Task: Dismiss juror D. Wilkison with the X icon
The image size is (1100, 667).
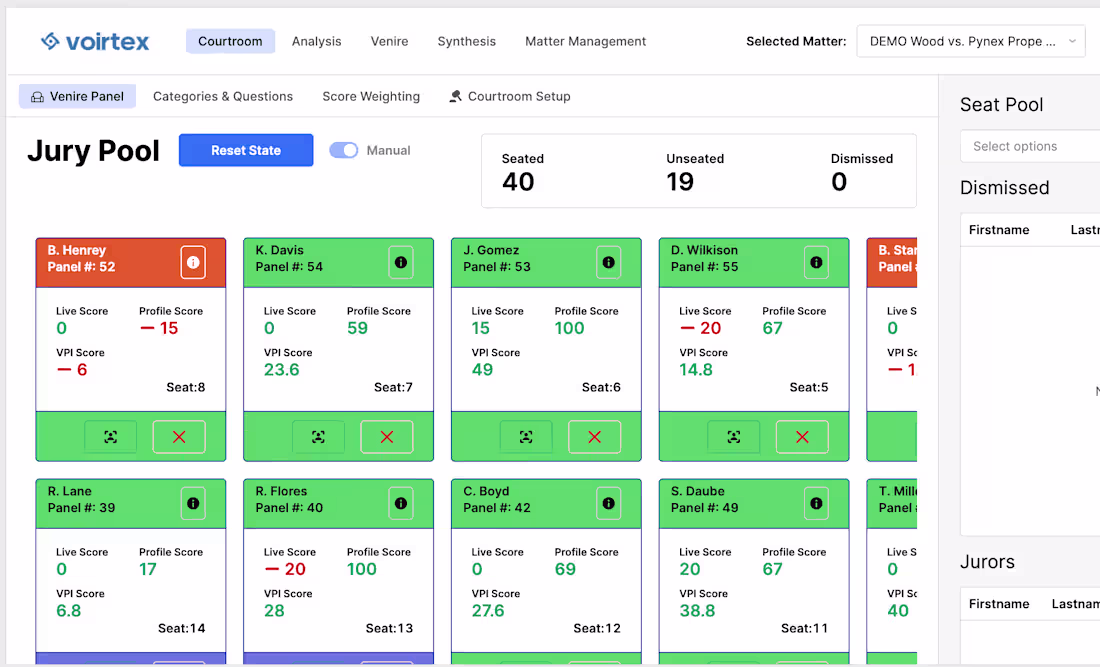Action: pos(801,436)
